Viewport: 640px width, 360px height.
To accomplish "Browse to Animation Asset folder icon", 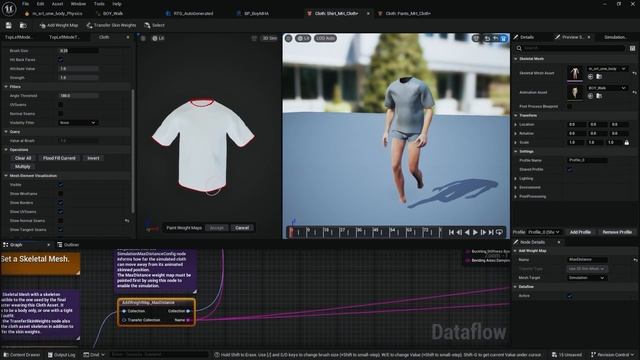I will tap(599, 96).
